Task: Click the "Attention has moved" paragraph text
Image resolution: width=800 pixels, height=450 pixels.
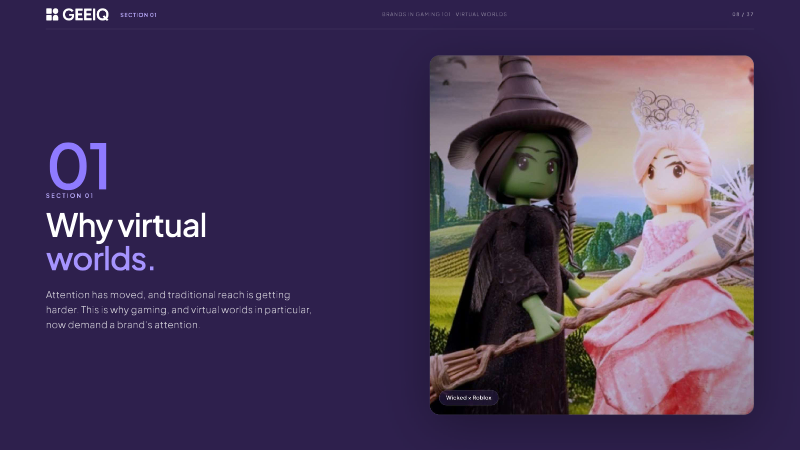Action: [x=179, y=310]
